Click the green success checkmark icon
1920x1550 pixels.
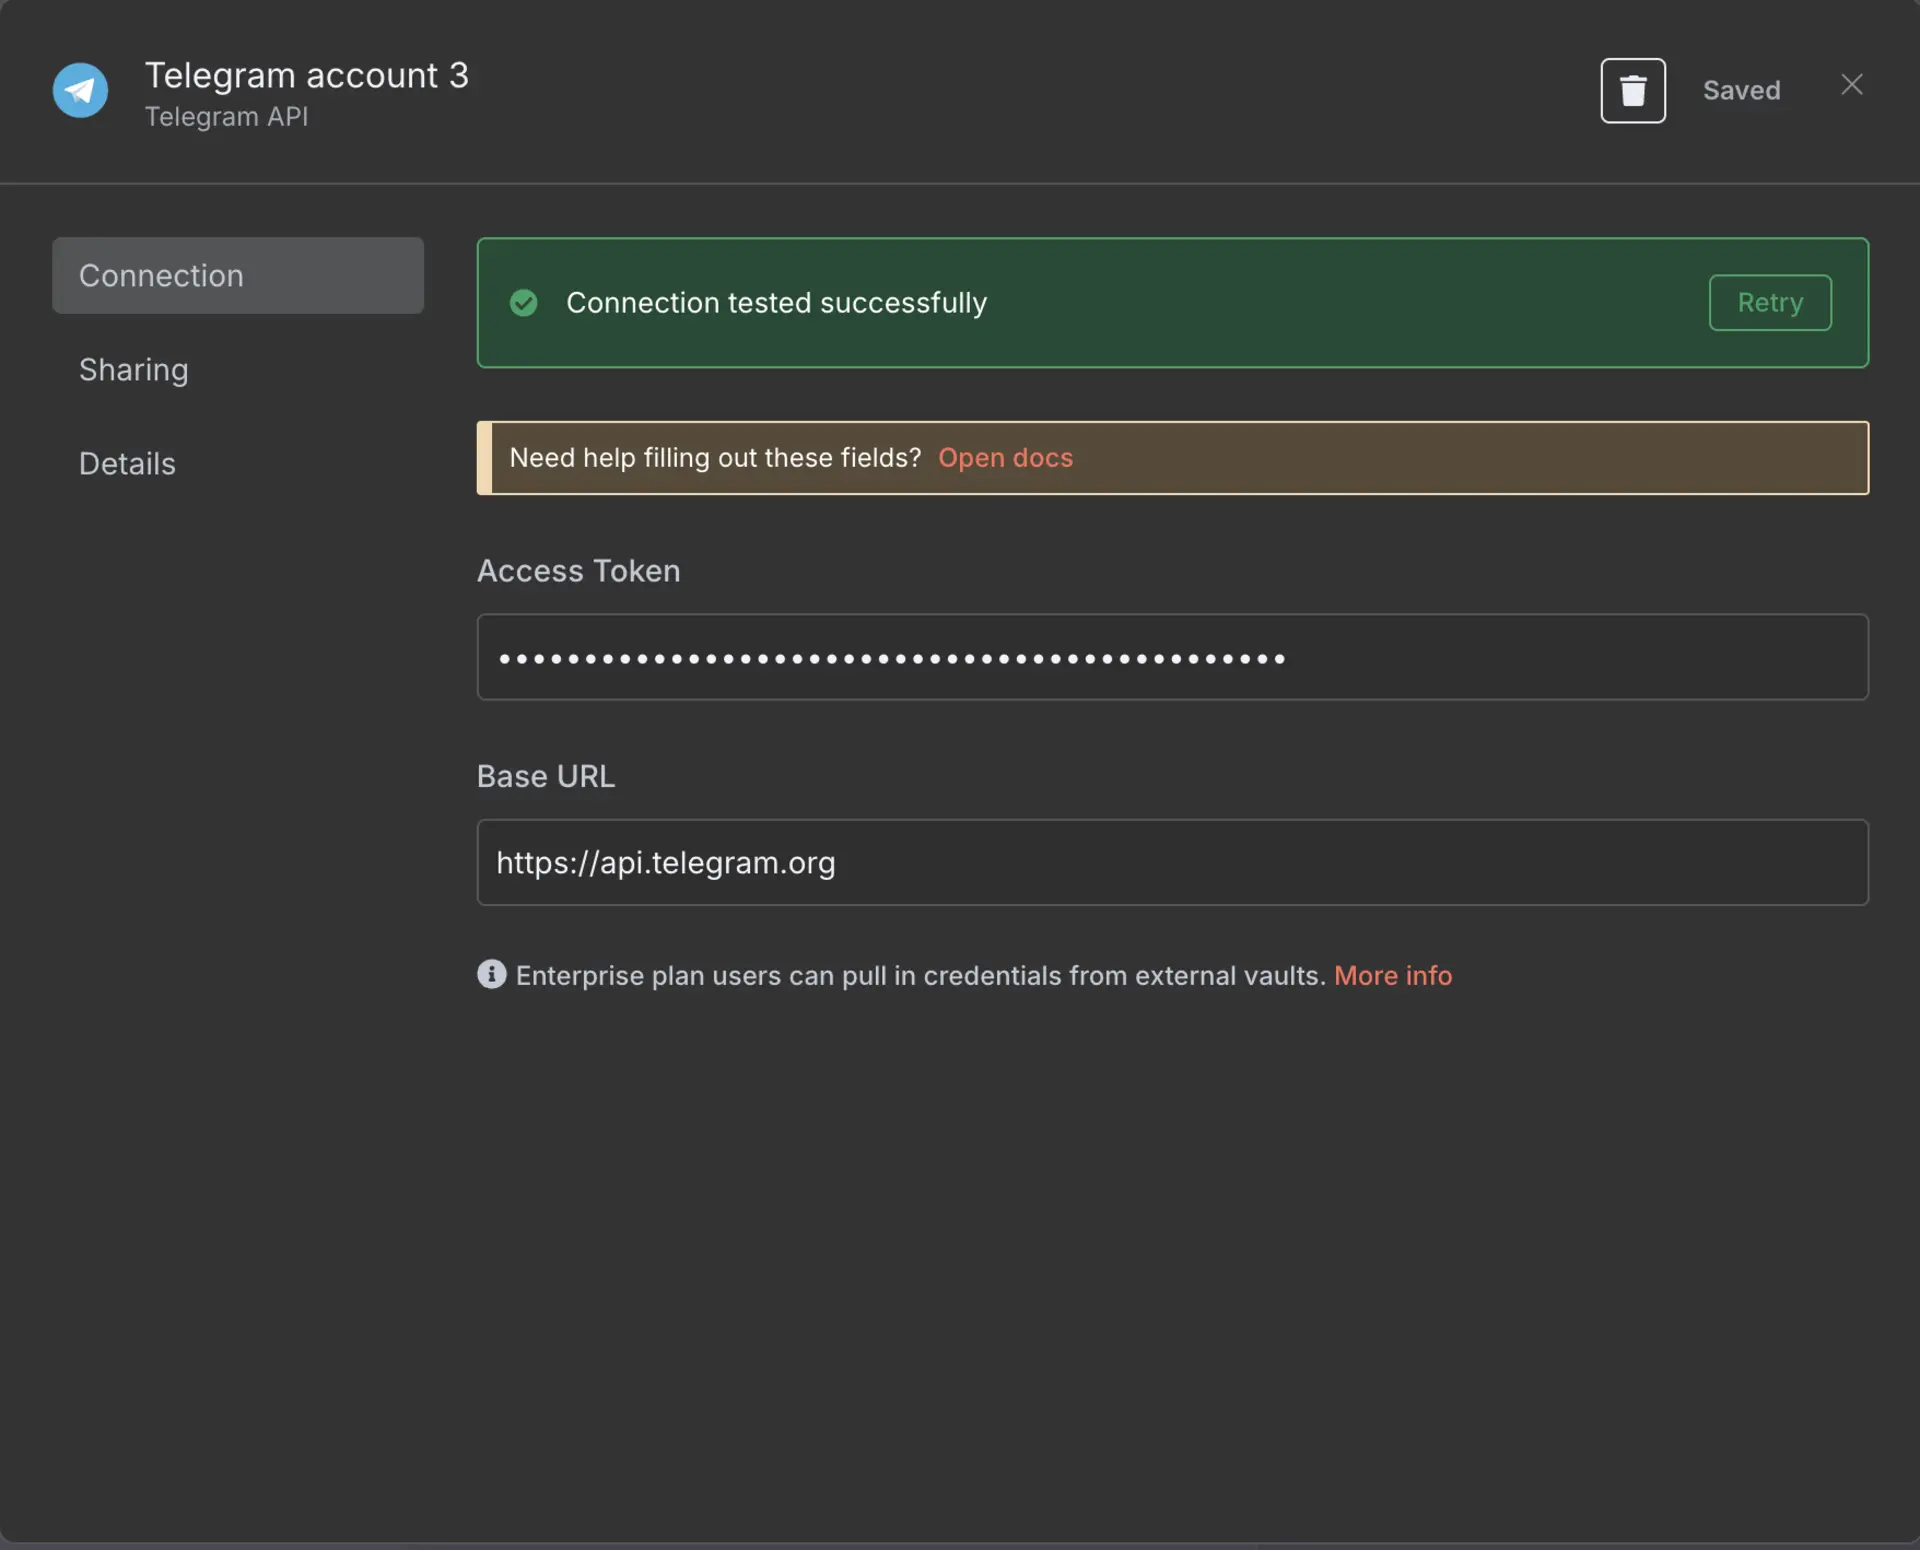[x=523, y=303]
